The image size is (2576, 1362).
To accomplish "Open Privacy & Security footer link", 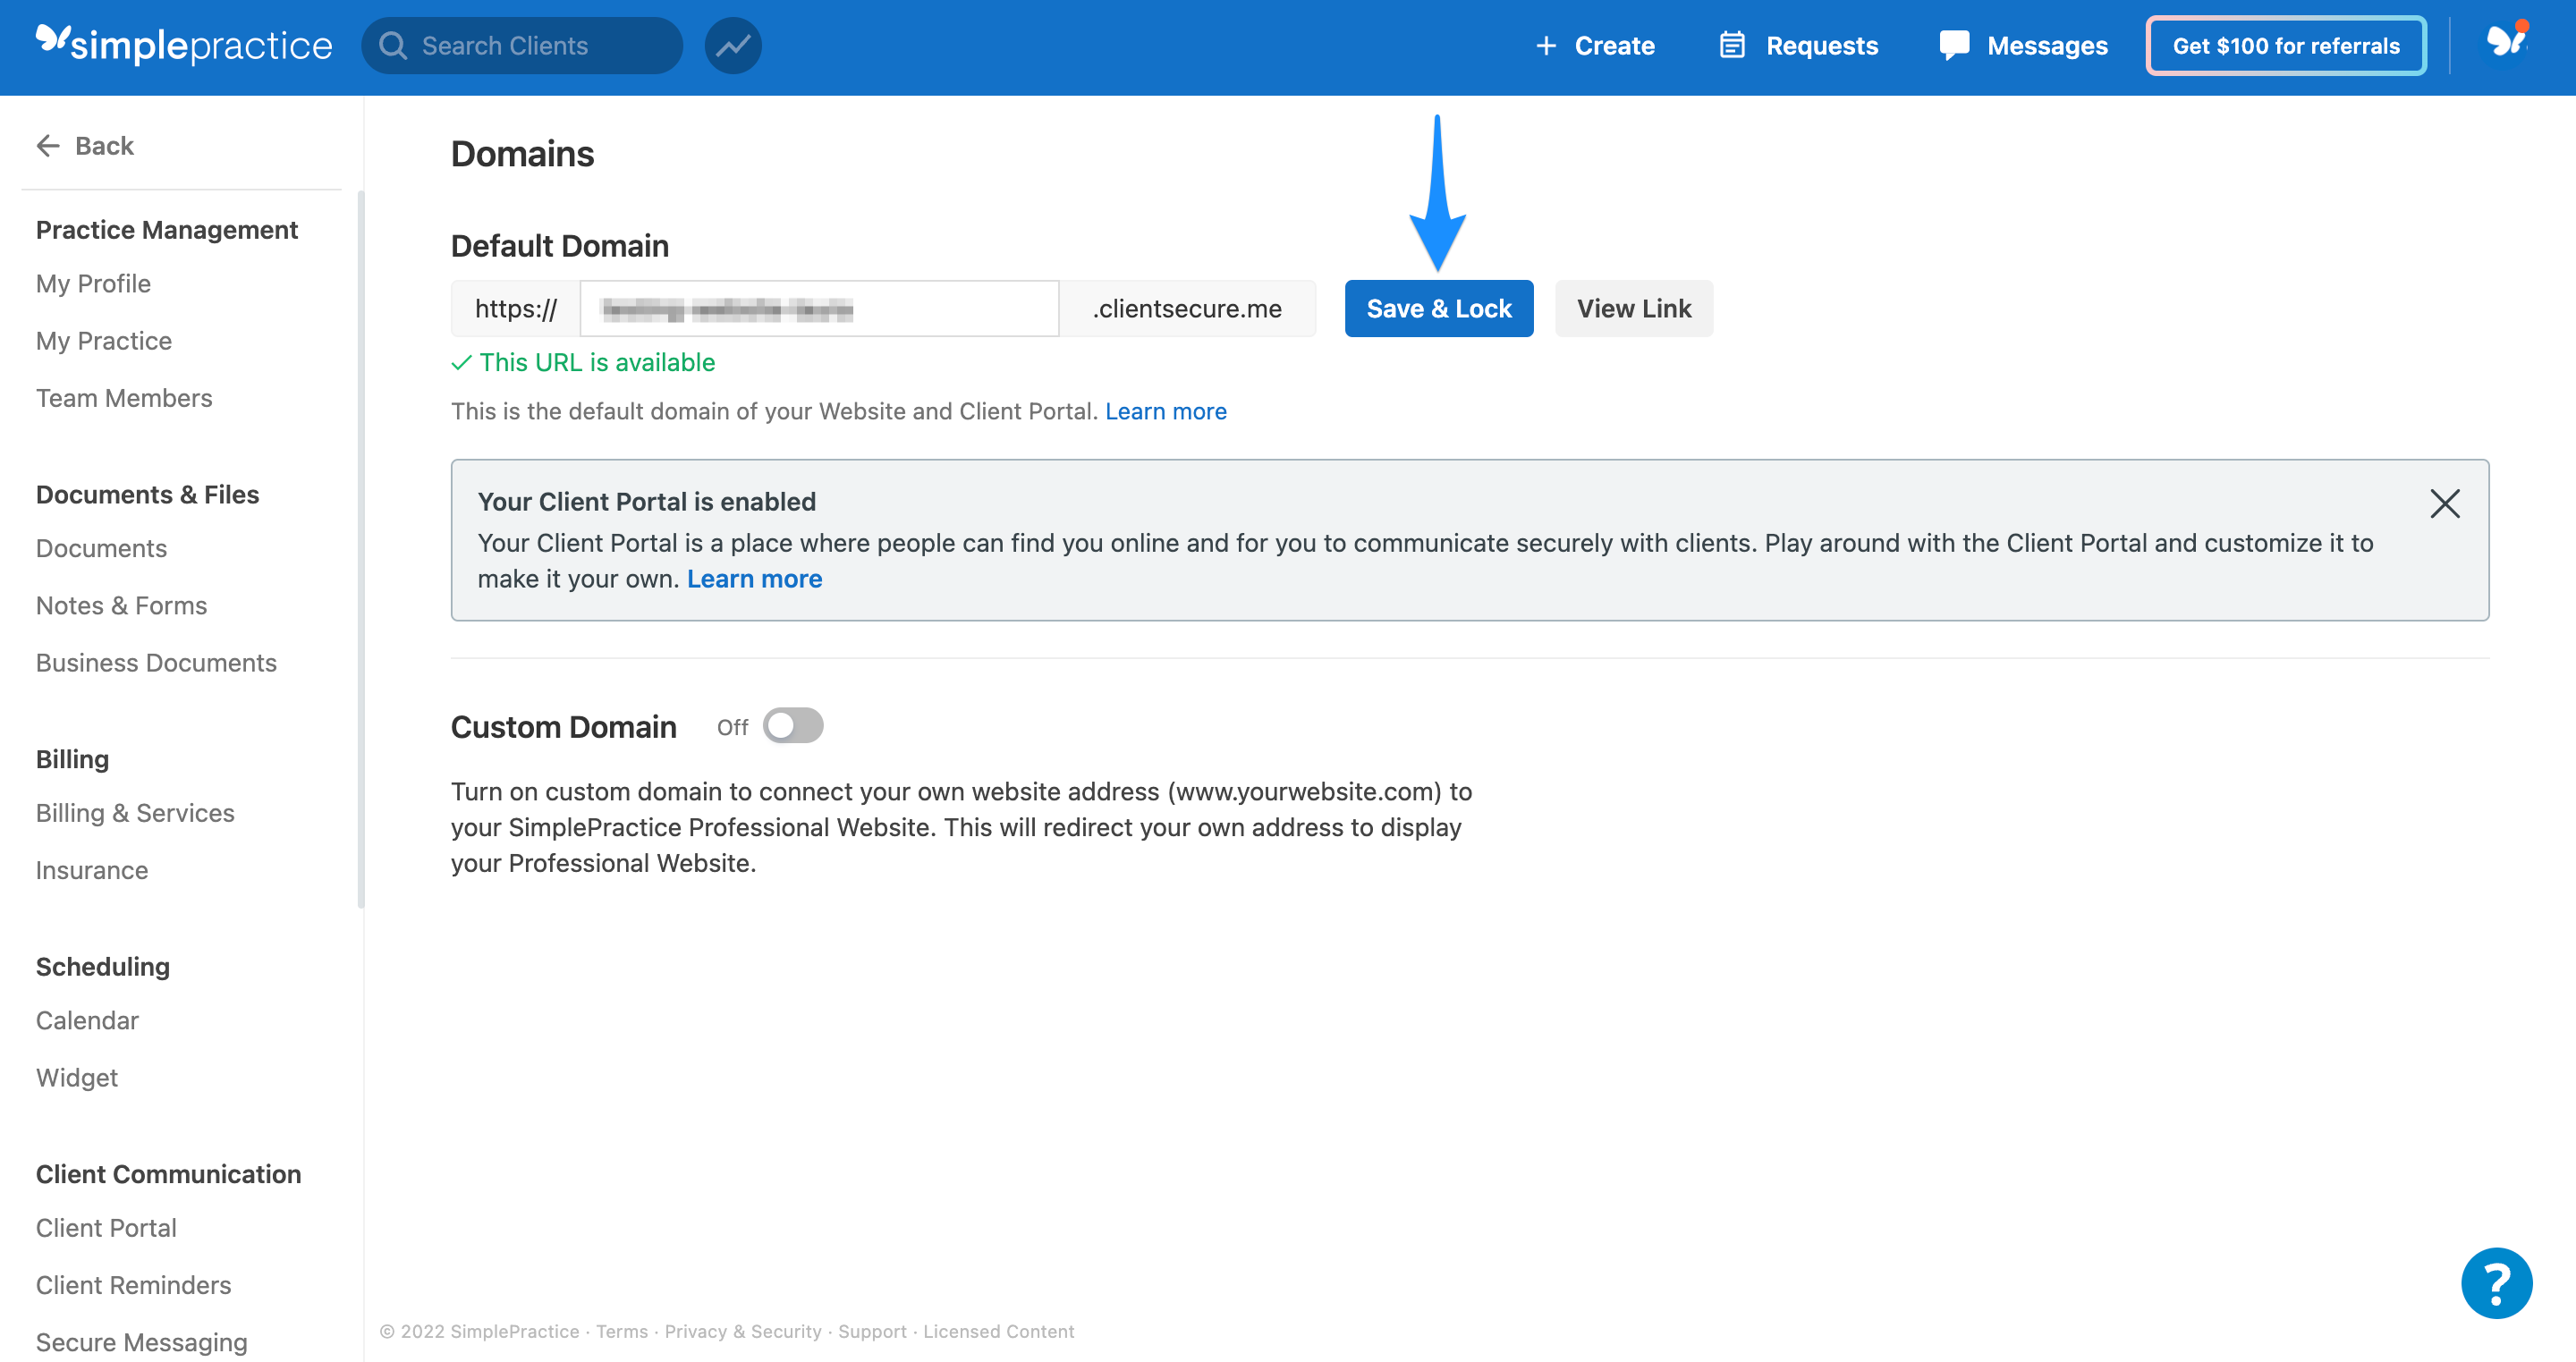I will [743, 1331].
